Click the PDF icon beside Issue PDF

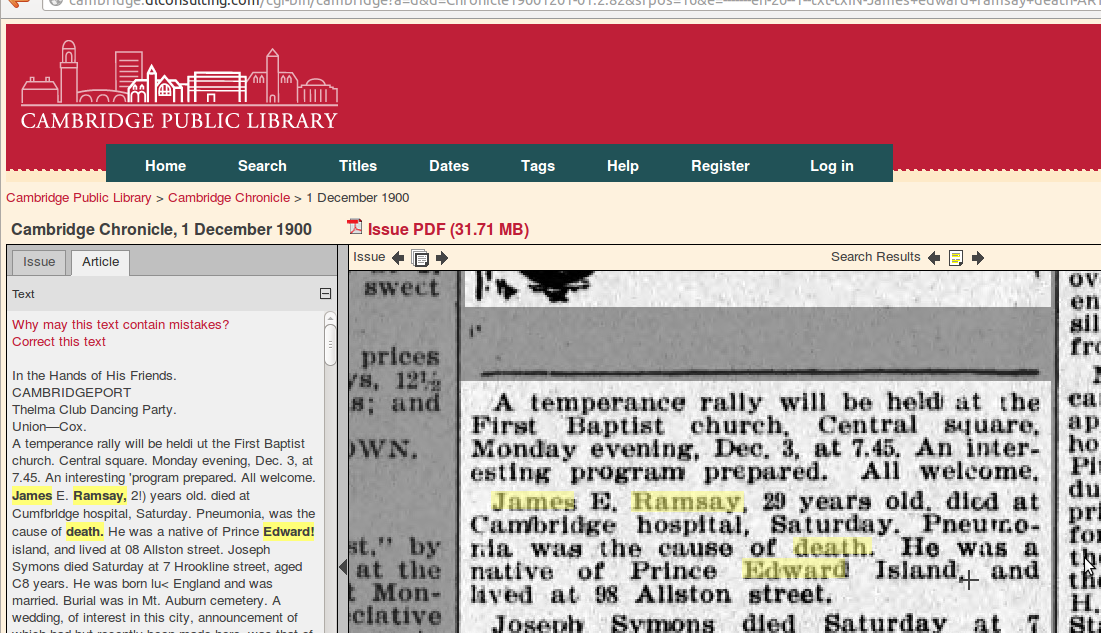tap(354, 229)
